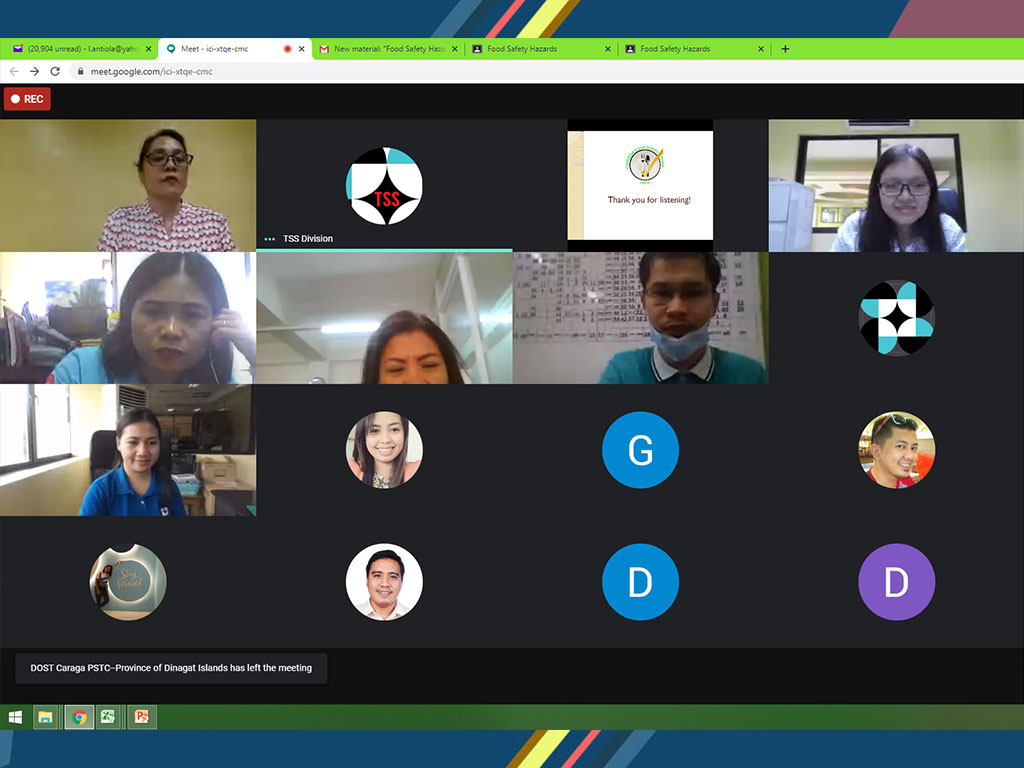The width and height of the screenshot is (1024, 768).
Task: Open the orange presentation app in the taskbar
Action: 141,717
